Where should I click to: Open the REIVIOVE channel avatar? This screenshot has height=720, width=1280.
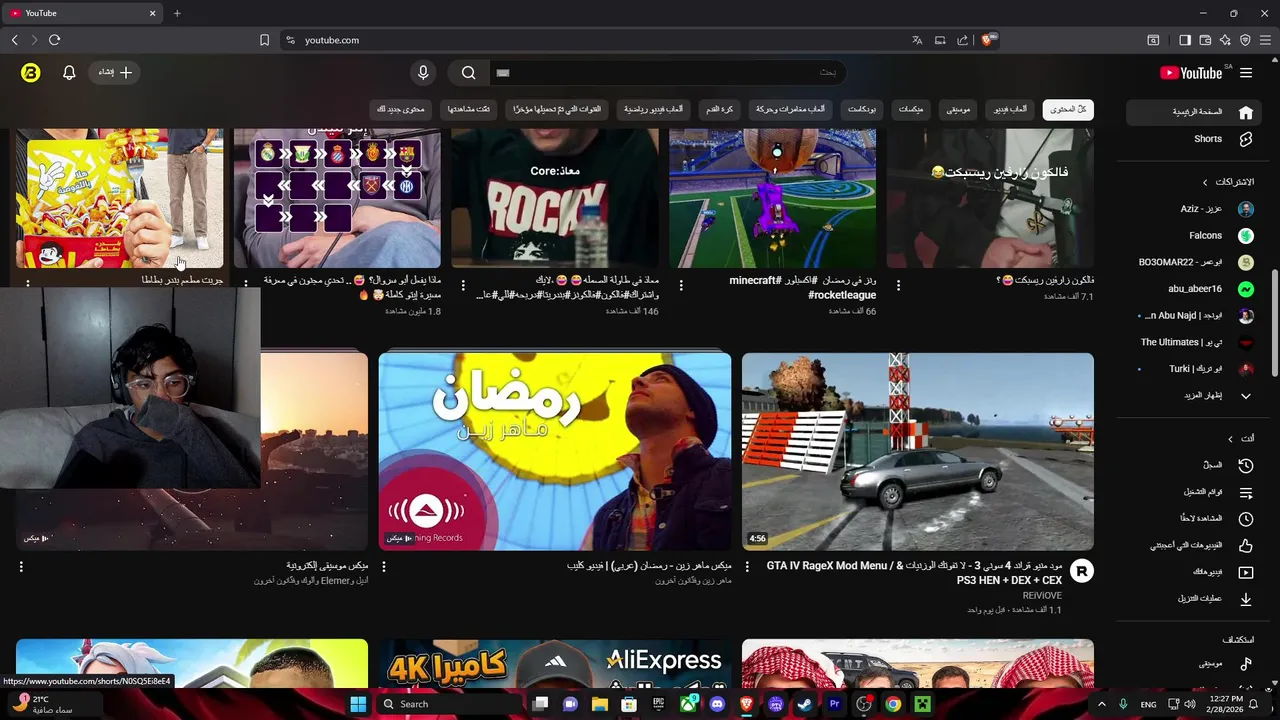pos(1081,571)
